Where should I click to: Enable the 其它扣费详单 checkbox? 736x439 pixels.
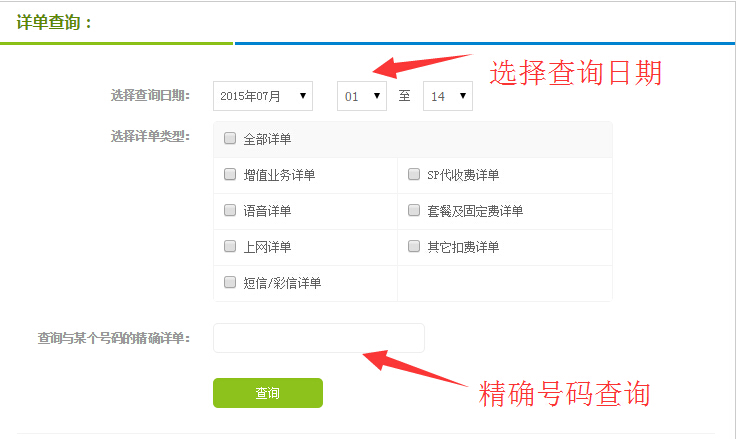tap(414, 246)
